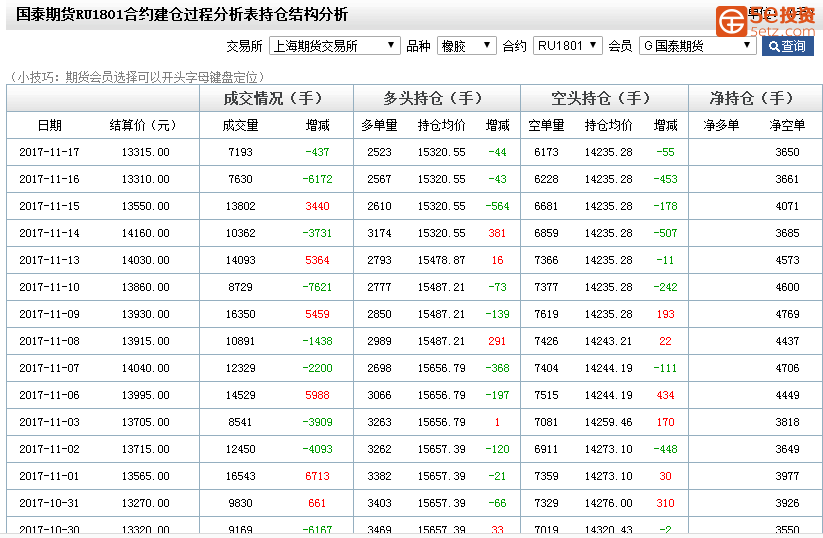Image resolution: width=823 pixels, height=538 pixels.
Task: Select the date cell 2017-11-01
Action: (49, 476)
